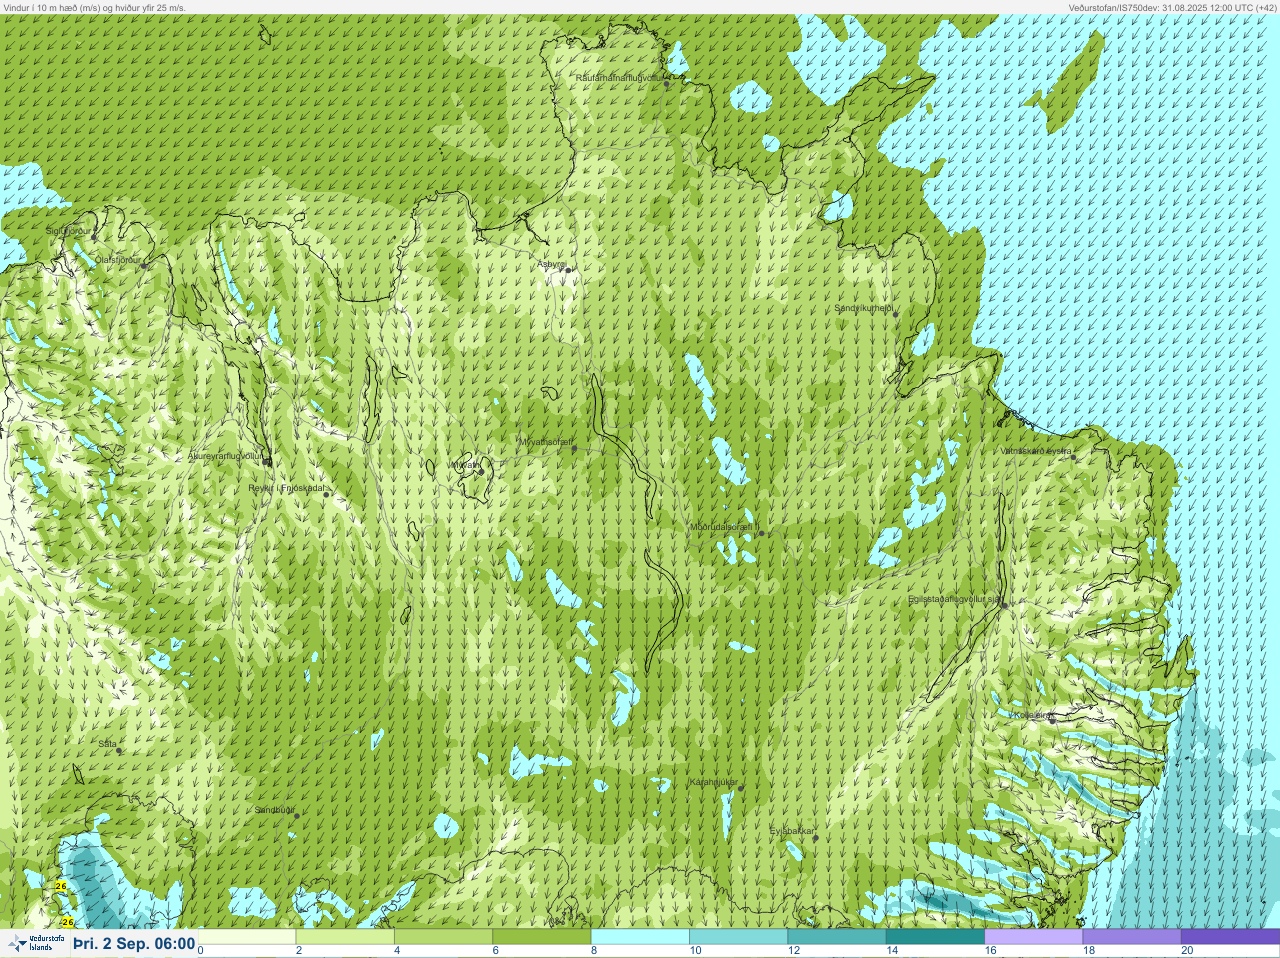This screenshot has width=1280, height=958.
Task: Click the 18–20 m/s purple legend swatch
Action: pyautogui.click(x=1132, y=937)
